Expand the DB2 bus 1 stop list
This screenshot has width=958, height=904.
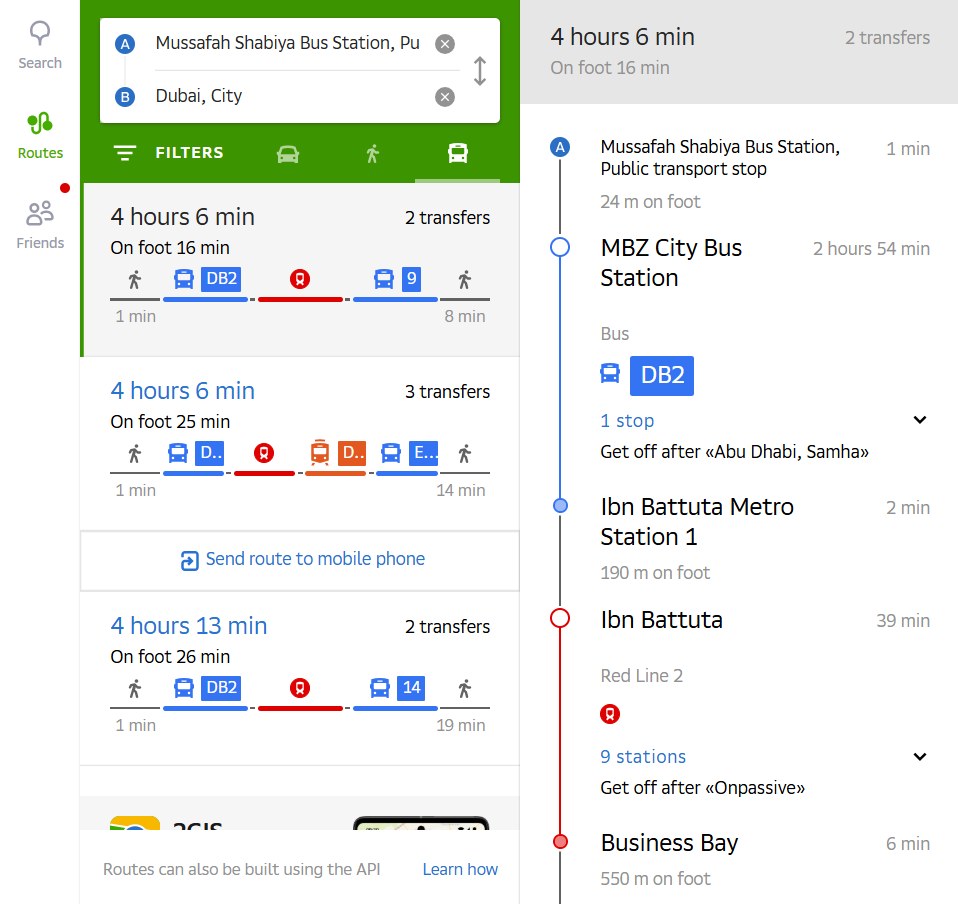(x=920, y=420)
